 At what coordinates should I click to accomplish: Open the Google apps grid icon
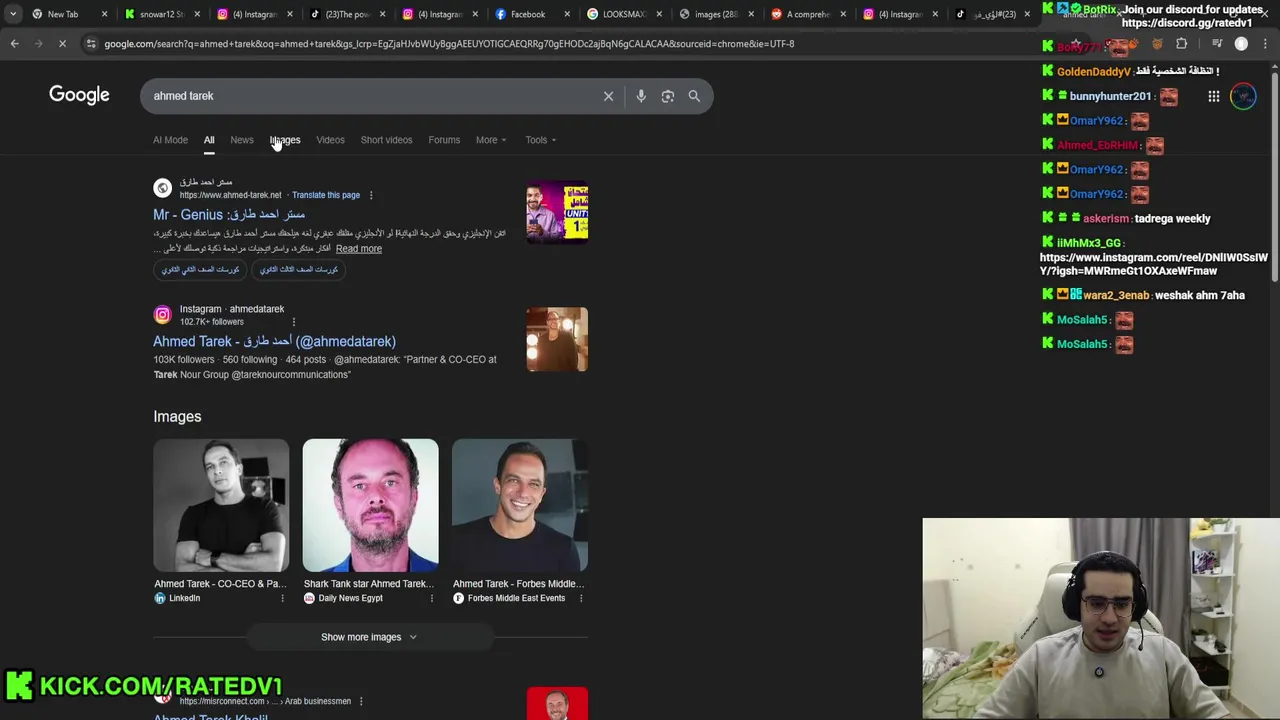click(x=1213, y=97)
